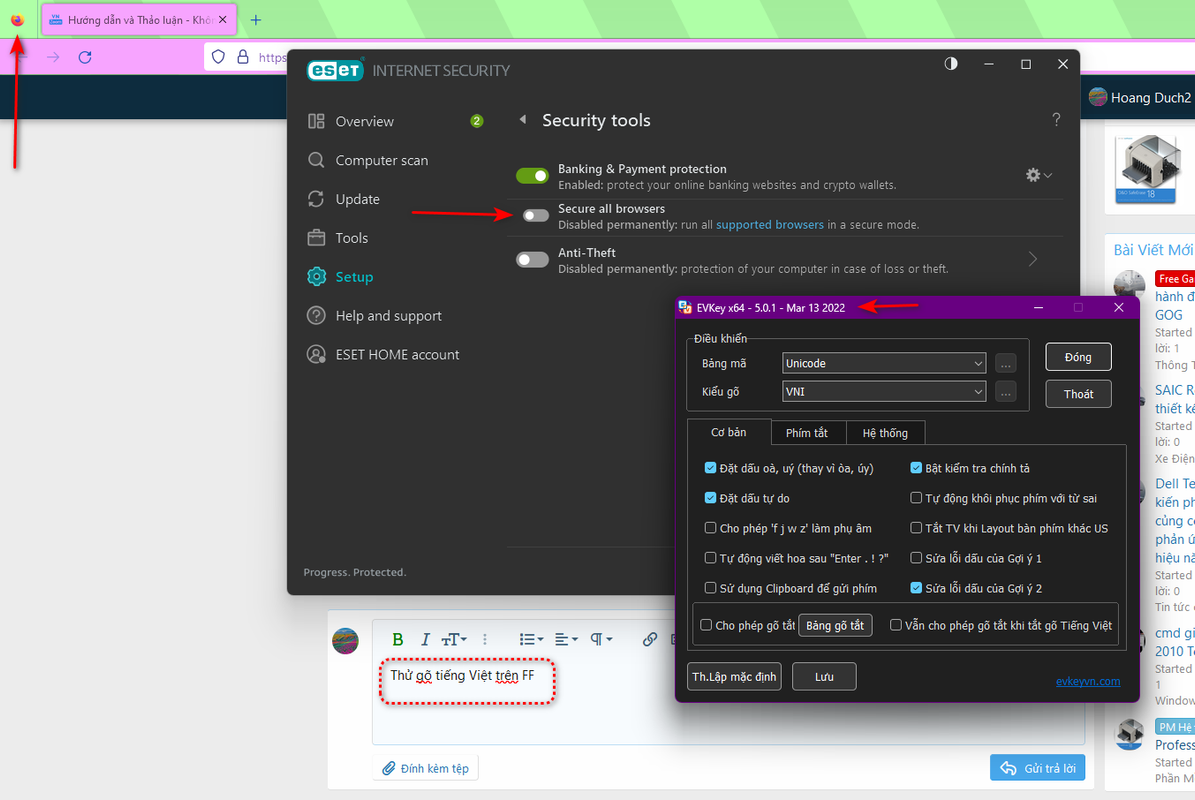Viewport: 1195px width, 800px height.
Task: Click the Lưu button in EVKey
Action: coord(824,677)
